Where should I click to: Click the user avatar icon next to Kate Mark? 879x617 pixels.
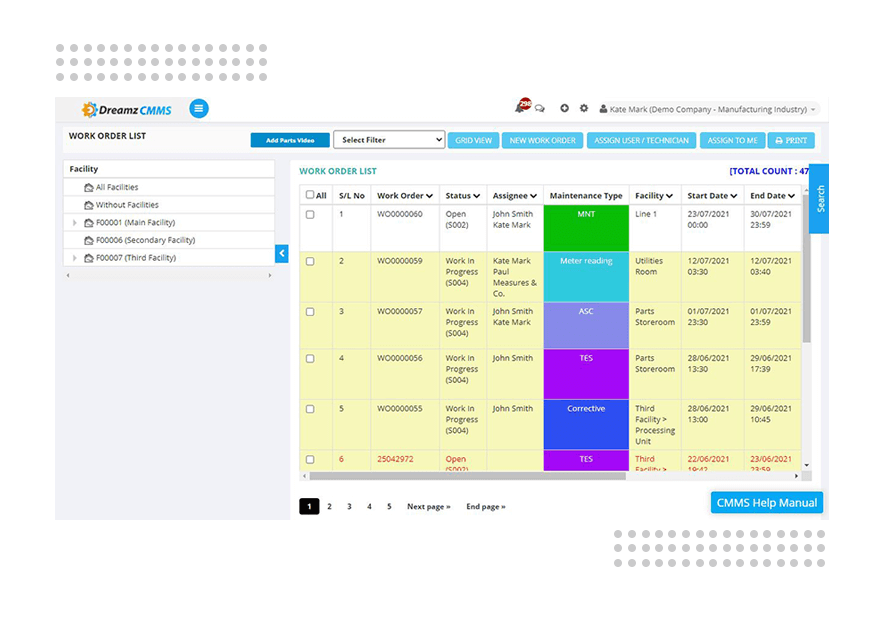coord(602,108)
